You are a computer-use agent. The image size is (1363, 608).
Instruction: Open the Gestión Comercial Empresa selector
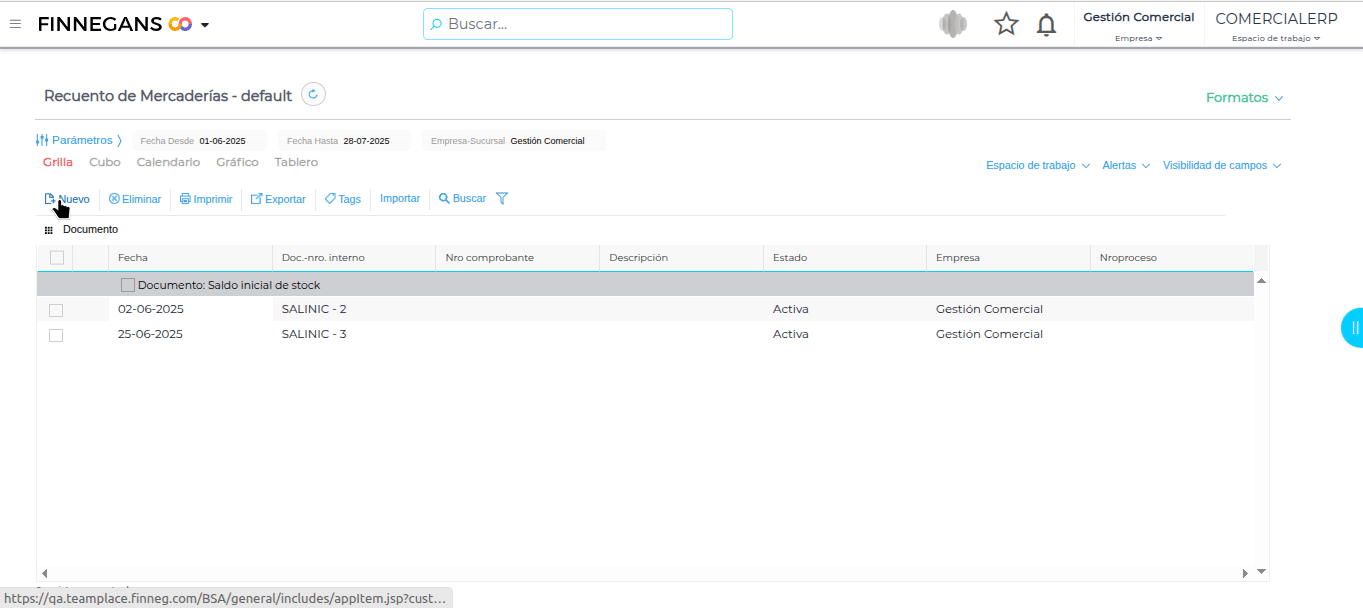coord(1139,25)
